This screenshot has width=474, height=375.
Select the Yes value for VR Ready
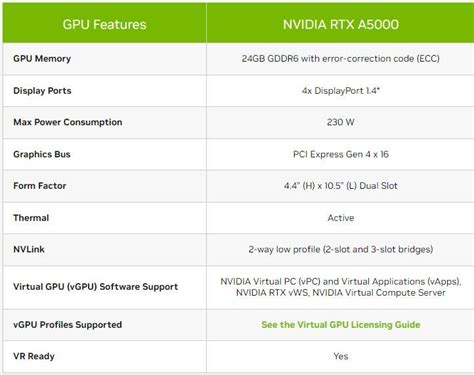coord(341,356)
